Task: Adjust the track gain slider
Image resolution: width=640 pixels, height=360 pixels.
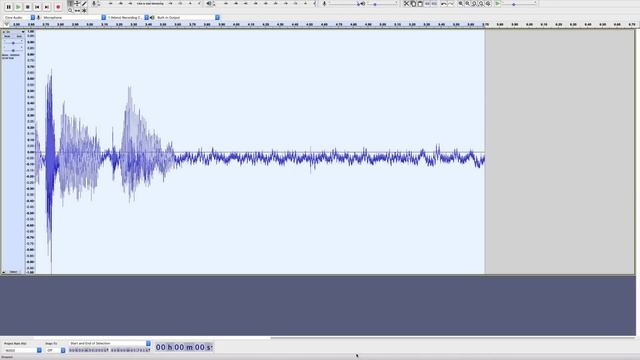Action: (13, 43)
